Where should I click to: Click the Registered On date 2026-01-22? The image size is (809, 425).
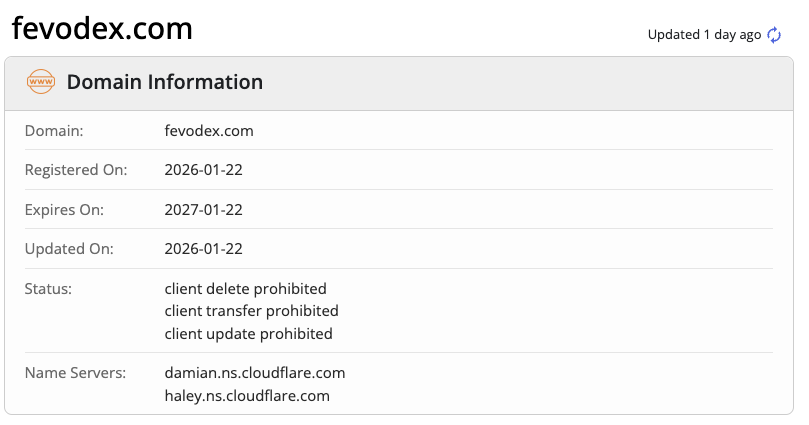click(204, 170)
